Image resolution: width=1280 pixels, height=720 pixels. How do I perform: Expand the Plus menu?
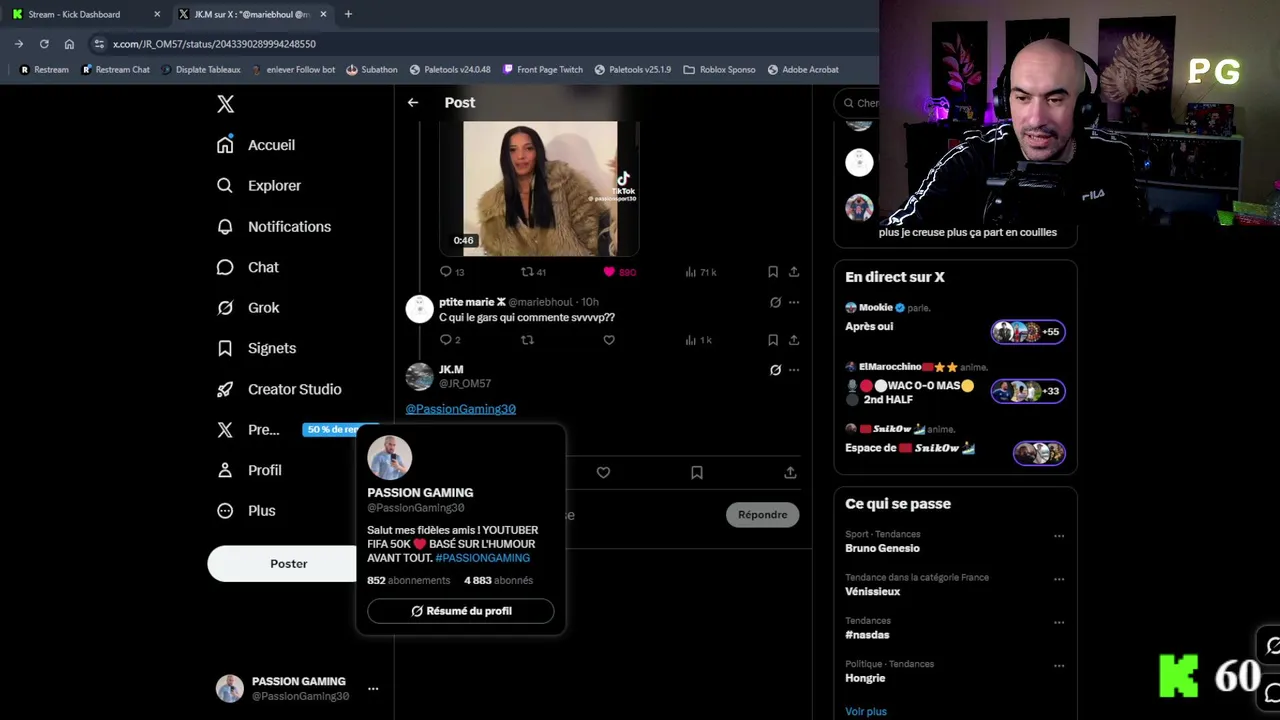[246, 510]
